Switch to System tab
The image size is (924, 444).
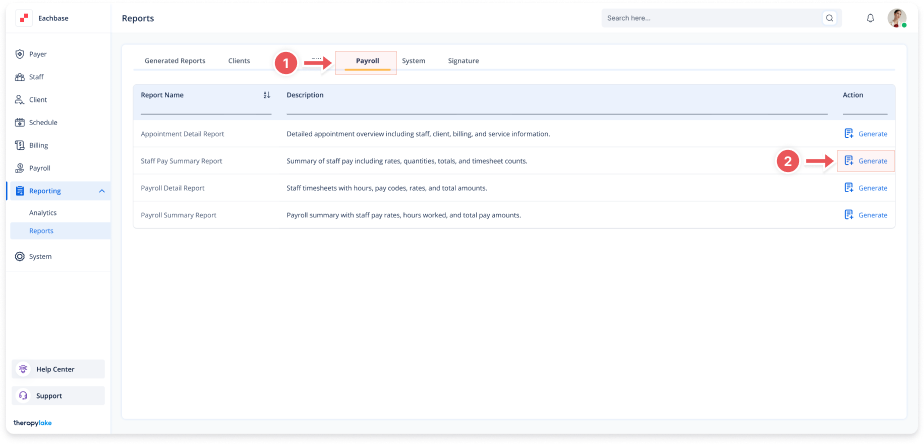click(x=414, y=61)
